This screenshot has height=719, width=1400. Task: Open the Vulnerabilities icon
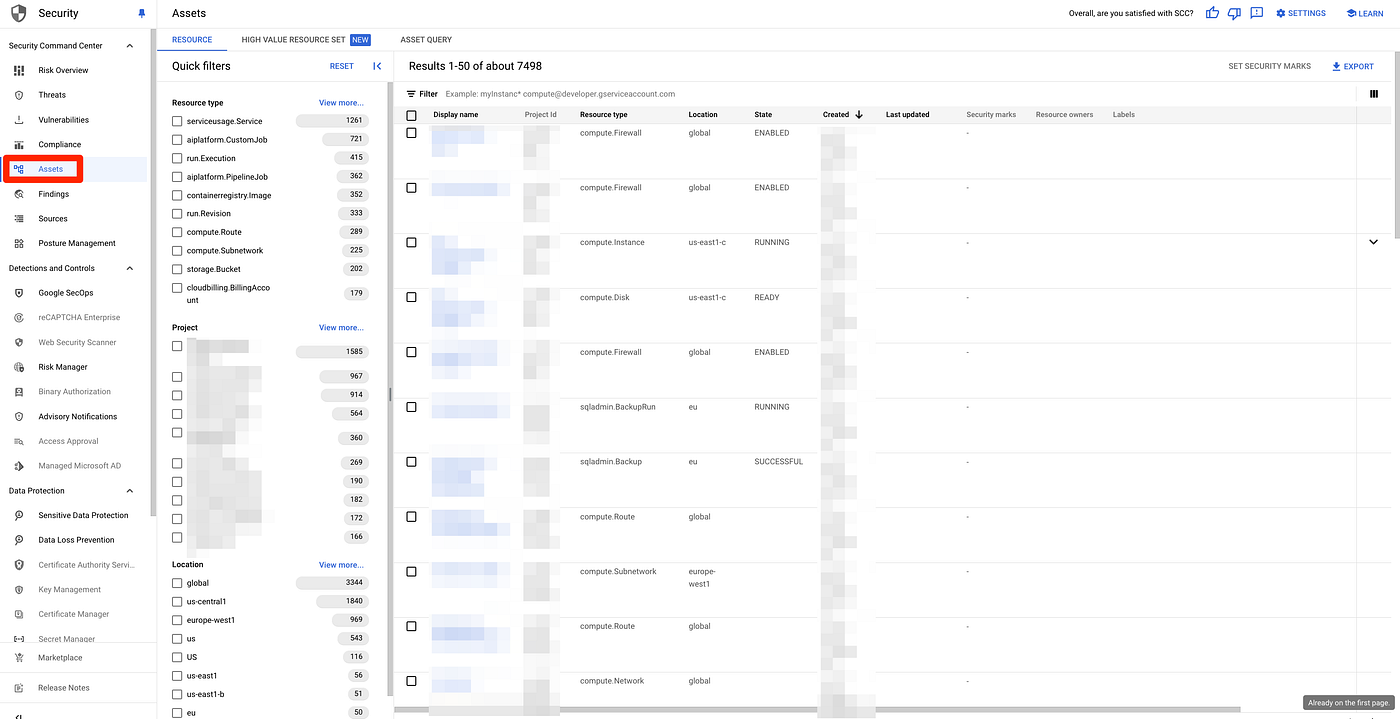point(19,120)
